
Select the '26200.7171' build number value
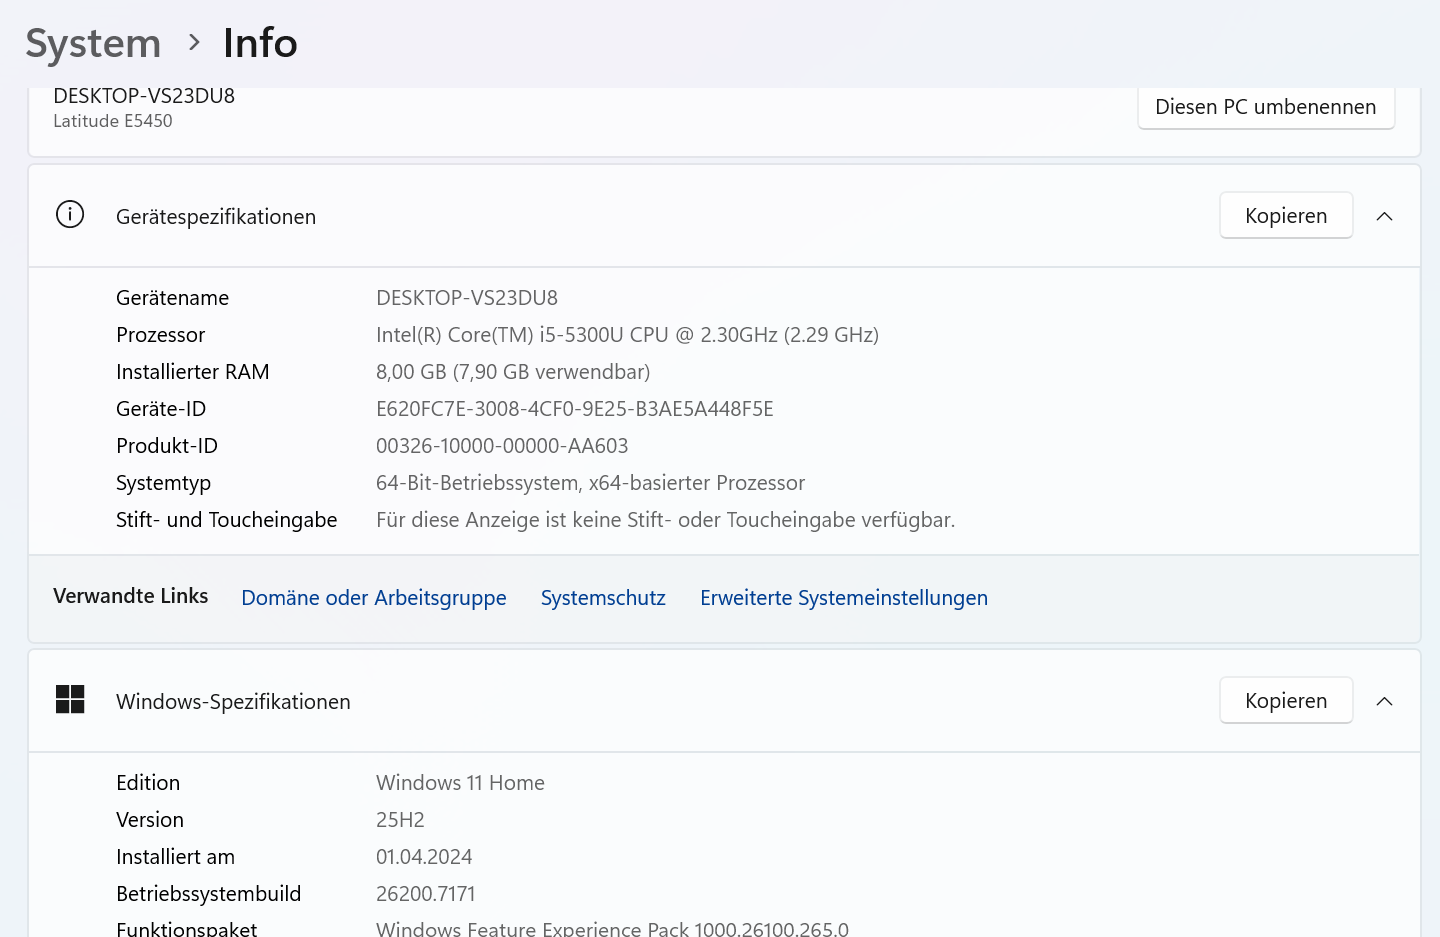[x=426, y=894]
